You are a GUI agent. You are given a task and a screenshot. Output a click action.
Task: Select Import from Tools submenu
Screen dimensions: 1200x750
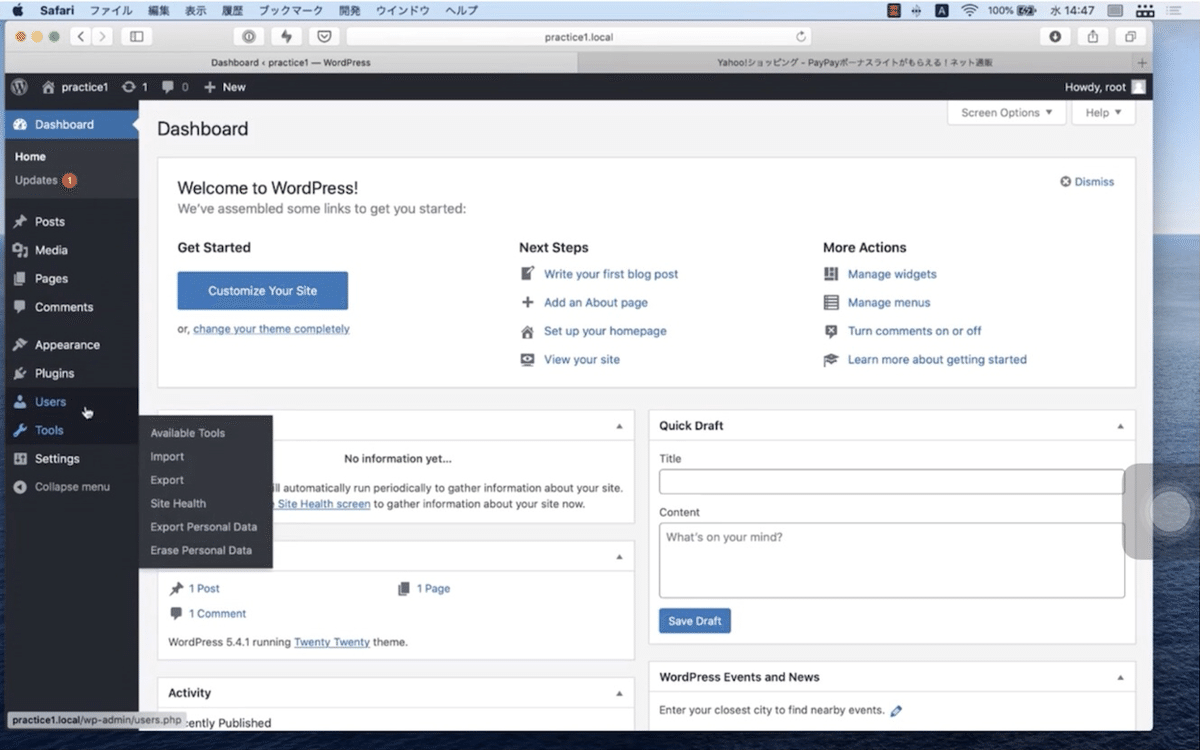[167, 457]
